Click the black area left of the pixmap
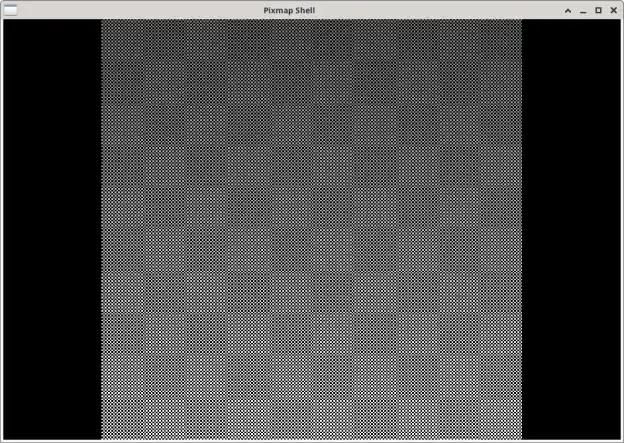The image size is (624, 443). (x=52, y=230)
